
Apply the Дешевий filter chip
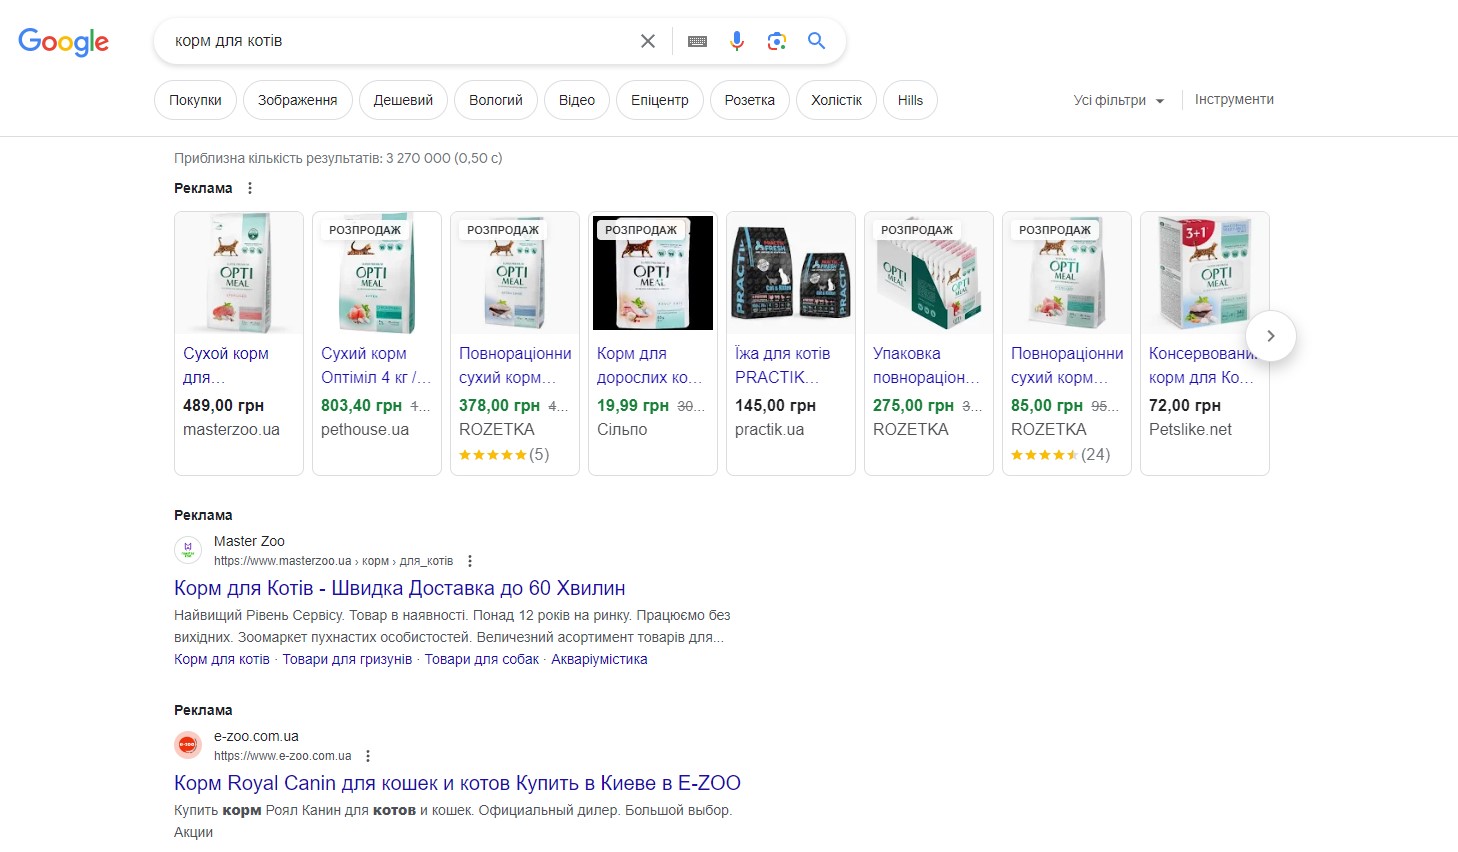coord(403,100)
